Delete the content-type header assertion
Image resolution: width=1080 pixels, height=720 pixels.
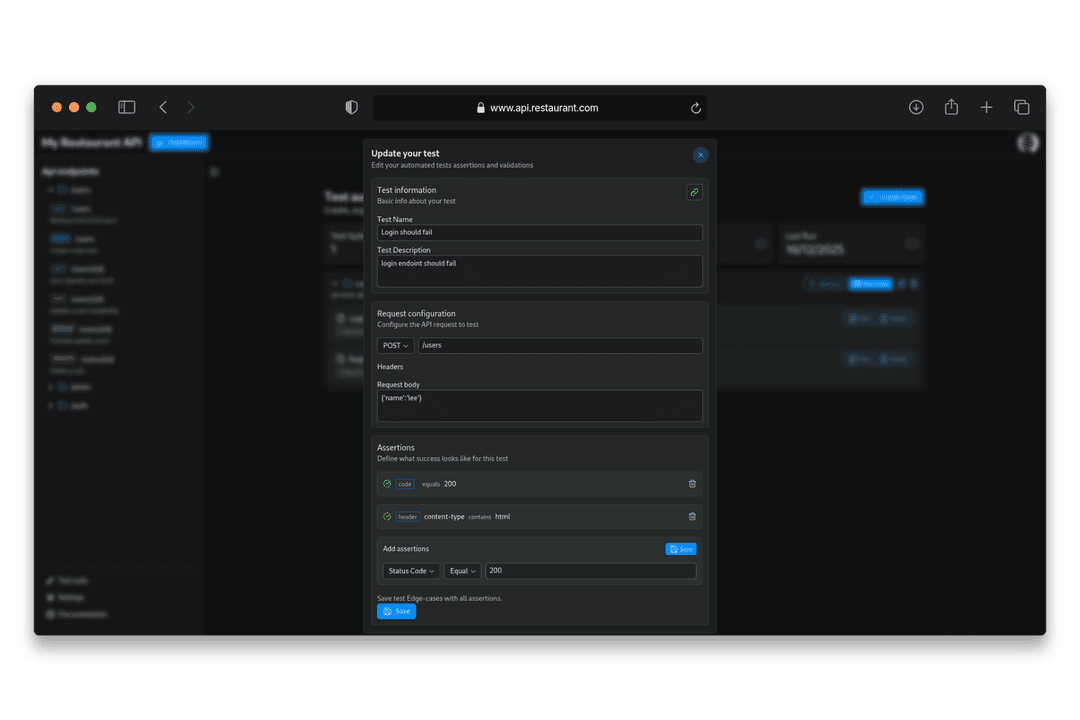[692, 516]
